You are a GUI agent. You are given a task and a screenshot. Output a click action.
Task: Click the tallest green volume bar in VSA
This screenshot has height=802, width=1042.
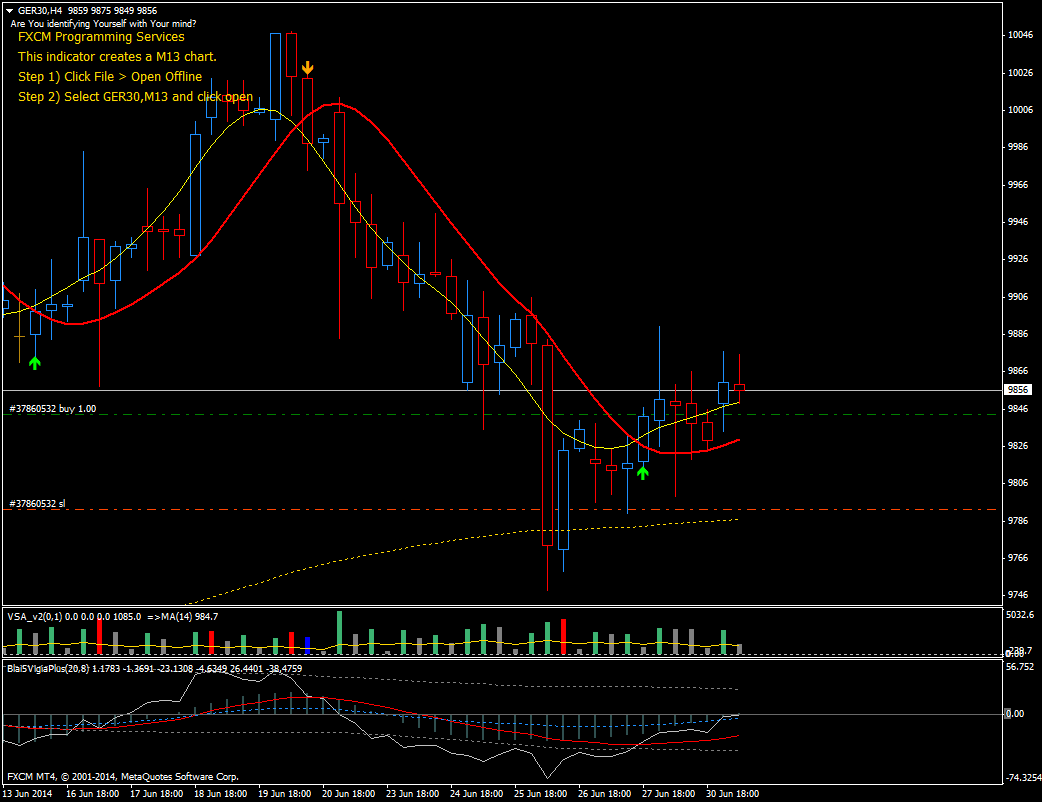(x=339, y=633)
